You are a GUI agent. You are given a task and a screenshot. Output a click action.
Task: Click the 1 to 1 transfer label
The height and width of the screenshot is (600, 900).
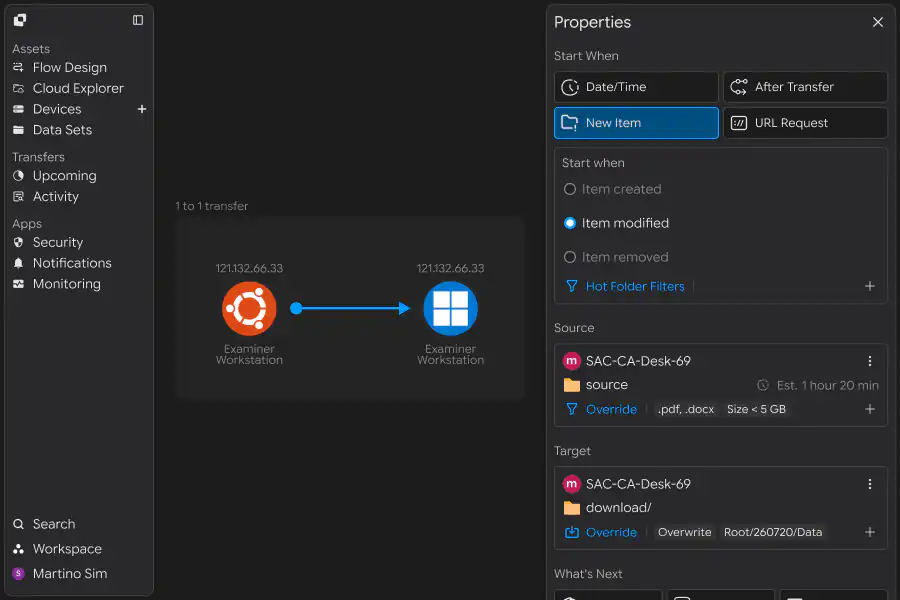pos(212,206)
